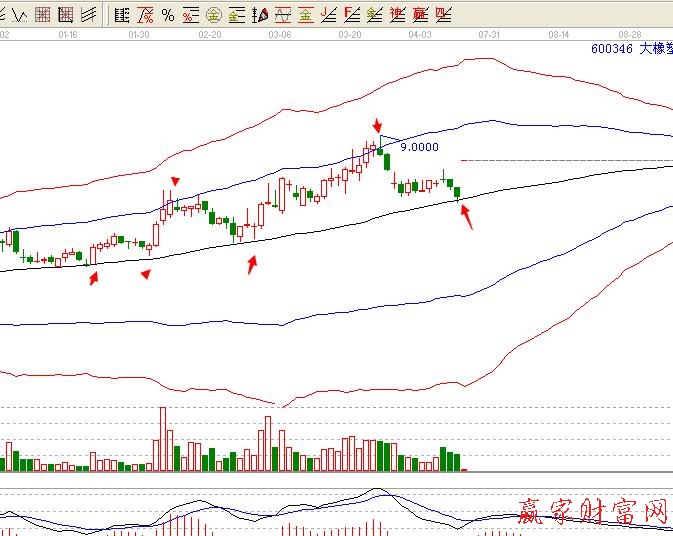This screenshot has width=673, height=536.
Task: Click the 600346 stock code text
Action: point(612,49)
